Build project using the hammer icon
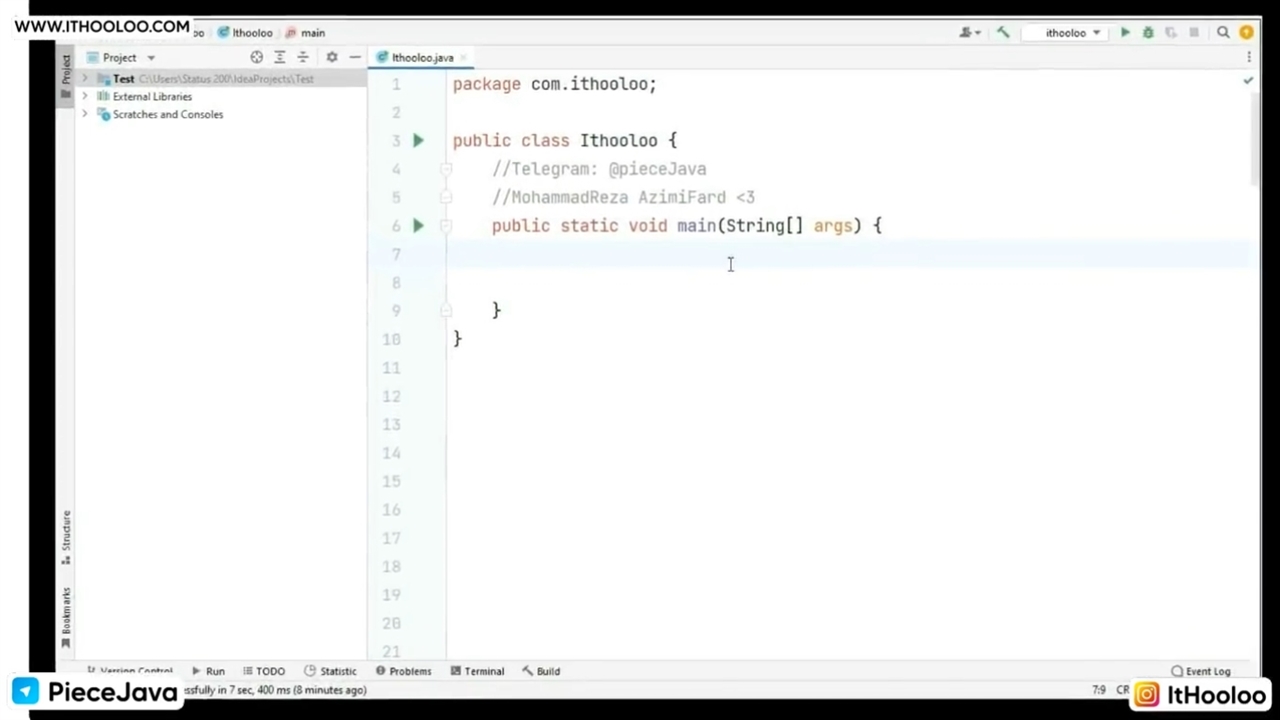Image resolution: width=1280 pixels, height=720 pixels. tap(1003, 33)
